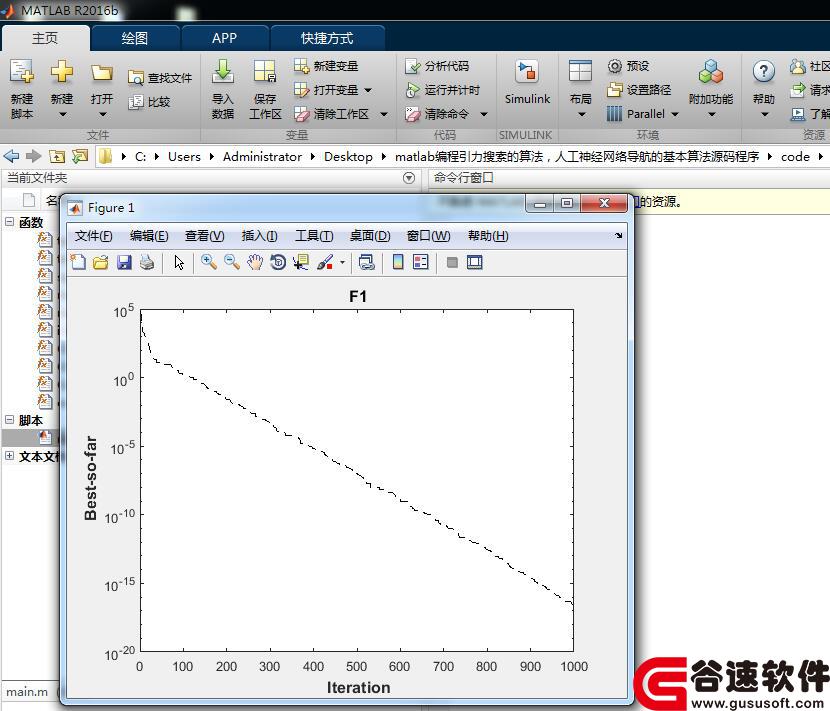Screen dimensions: 830x711
Task: Select the Edit Plot arrow tool
Action: tap(179, 262)
